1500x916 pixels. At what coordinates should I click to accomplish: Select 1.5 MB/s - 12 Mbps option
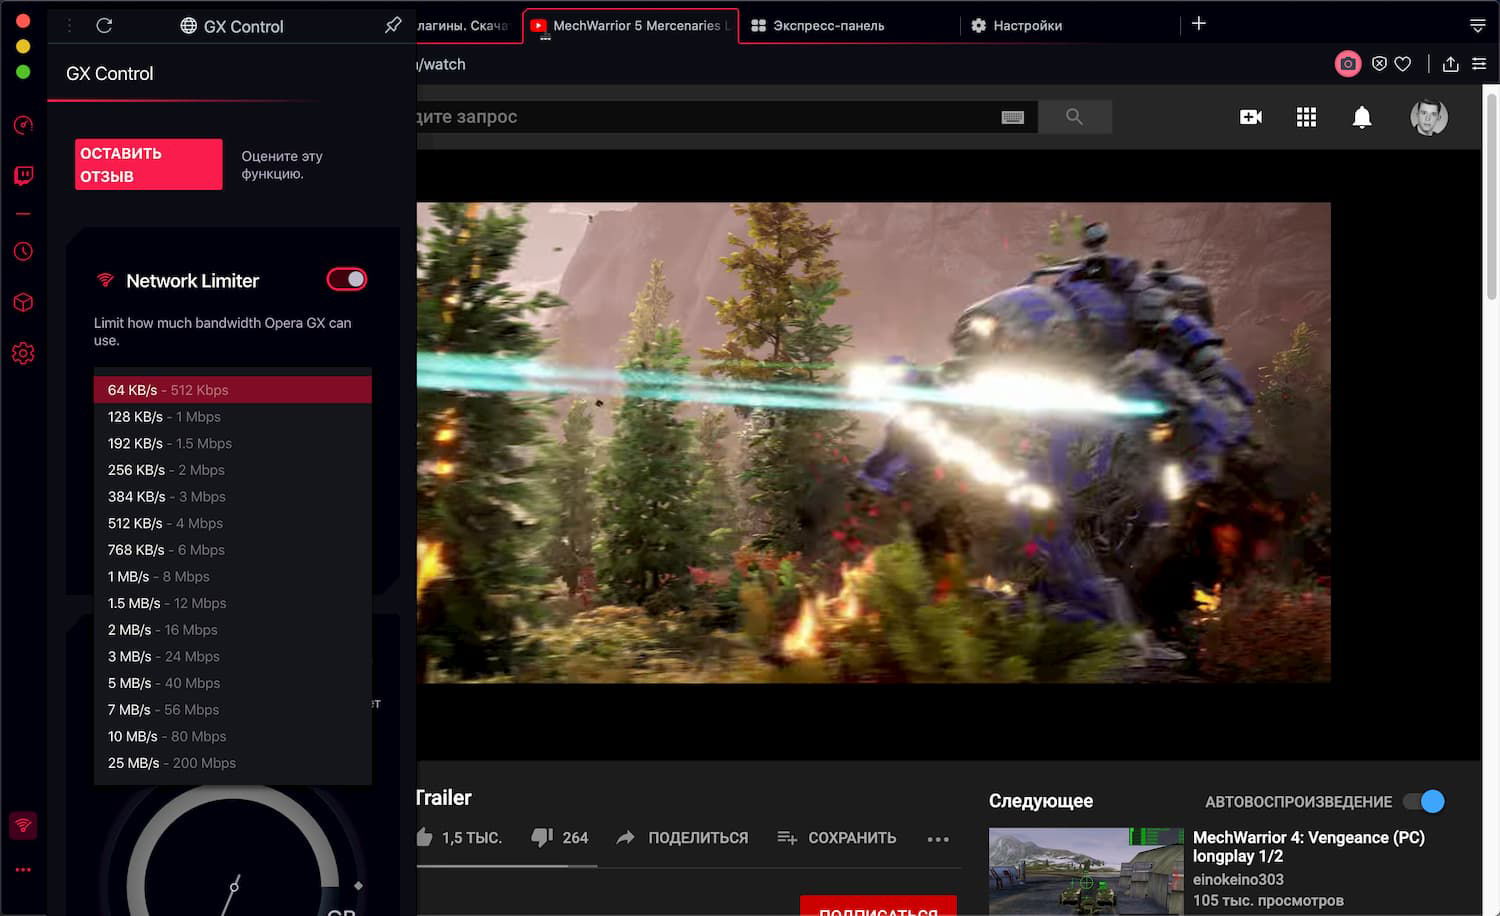[x=233, y=603]
